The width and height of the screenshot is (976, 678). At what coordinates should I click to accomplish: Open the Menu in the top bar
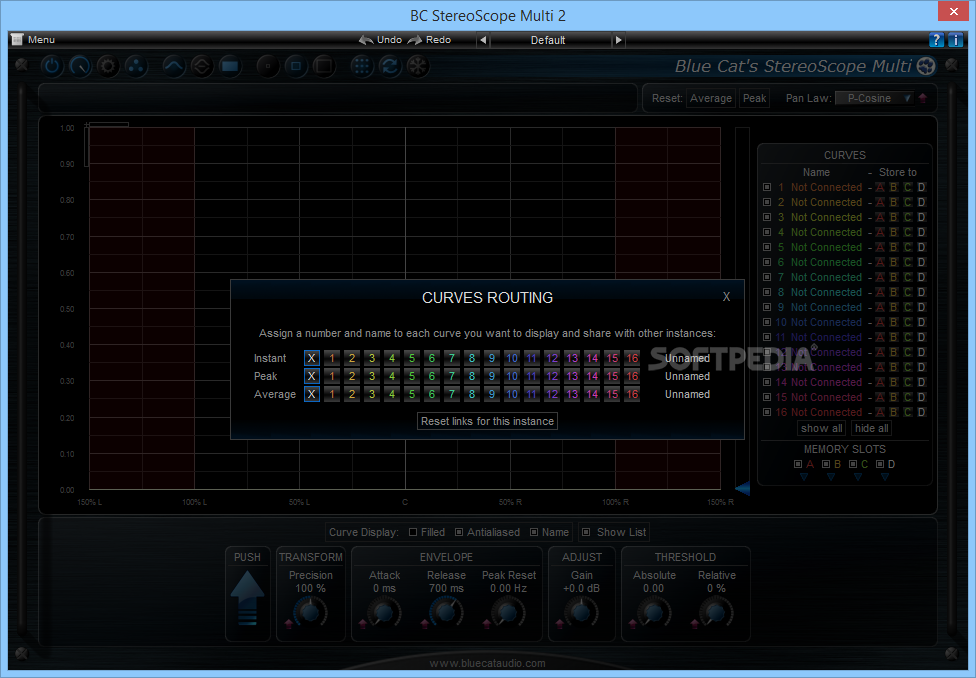[34, 39]
